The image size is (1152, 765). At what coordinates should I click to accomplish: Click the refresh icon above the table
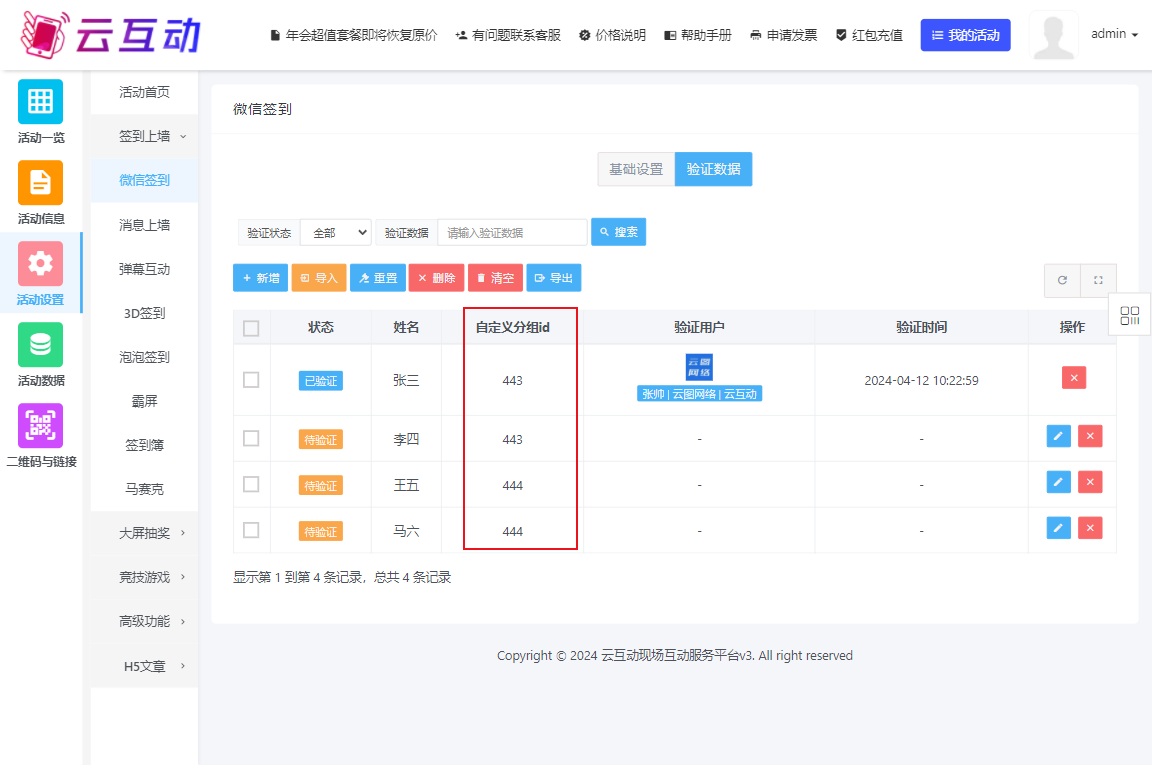pyautogui.click(x=1062, y=280)
